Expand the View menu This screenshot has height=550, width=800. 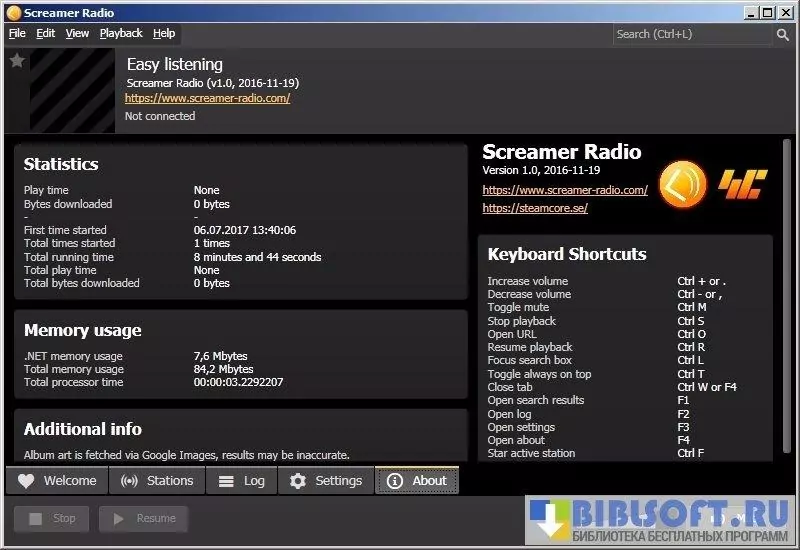[x=77, y=33]
